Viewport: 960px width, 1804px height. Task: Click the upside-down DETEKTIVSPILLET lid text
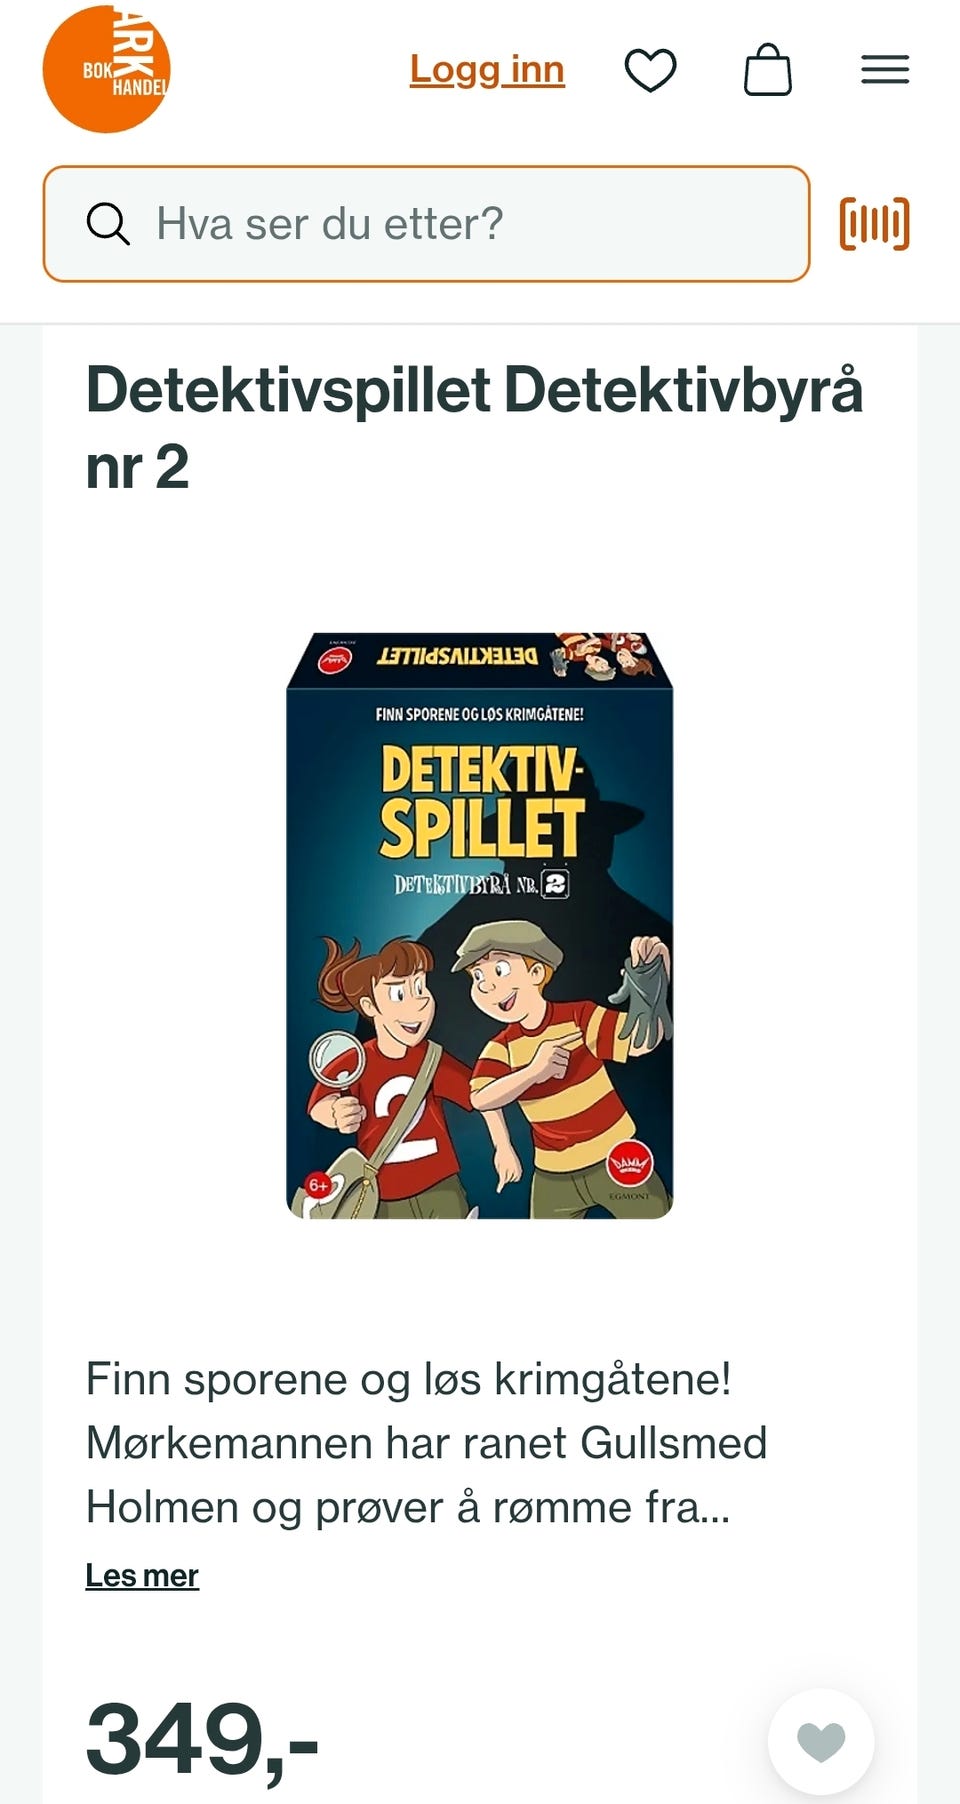click(457, 656)
